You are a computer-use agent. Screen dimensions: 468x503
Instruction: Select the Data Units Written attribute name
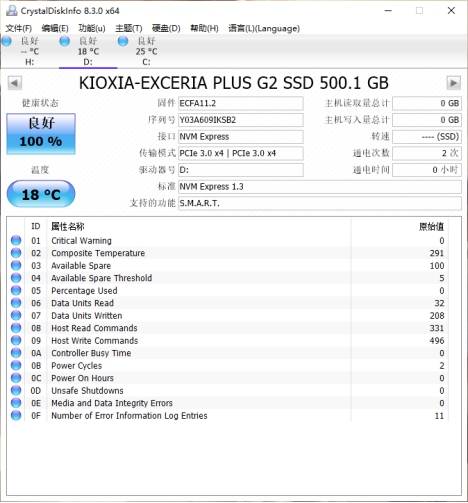click(87, 315)
